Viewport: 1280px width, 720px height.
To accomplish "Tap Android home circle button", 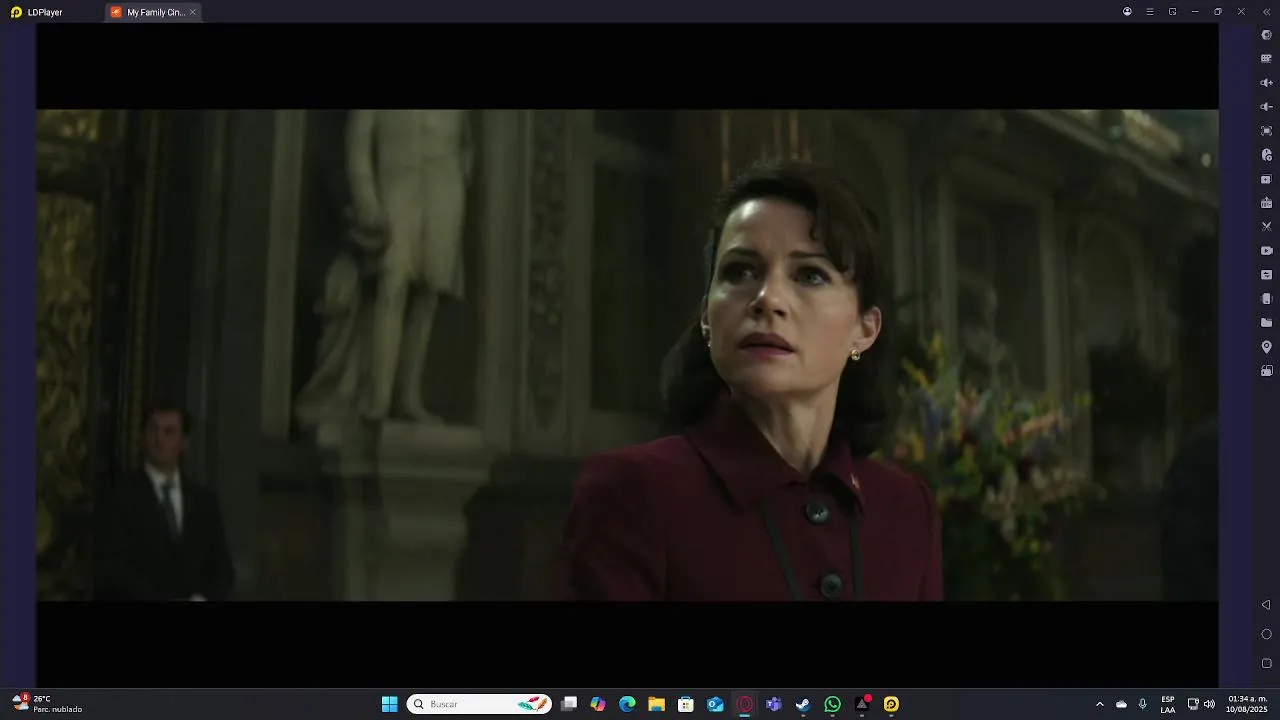I will point(1266,634).
